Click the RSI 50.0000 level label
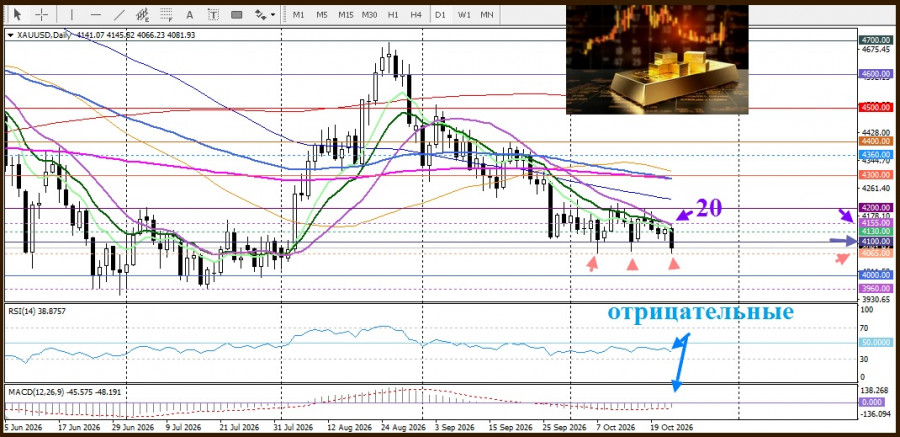This screenshot has height=437, width=900. (875, 342)
